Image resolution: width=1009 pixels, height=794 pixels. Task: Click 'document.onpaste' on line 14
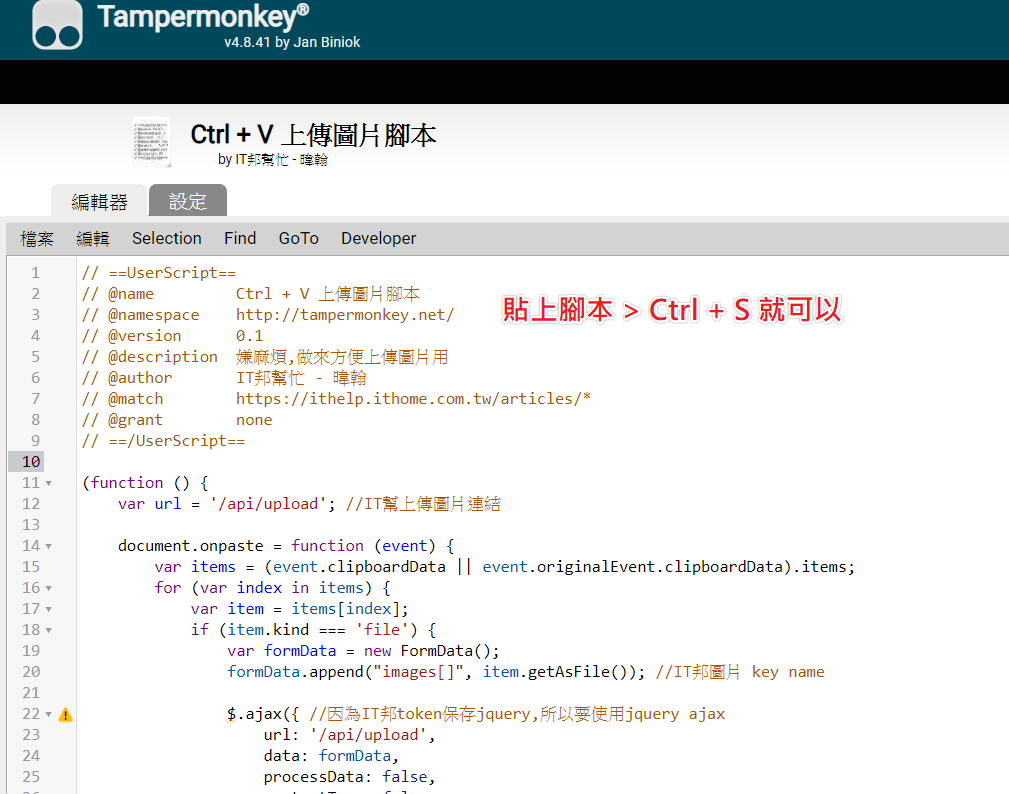click(190, 546)
